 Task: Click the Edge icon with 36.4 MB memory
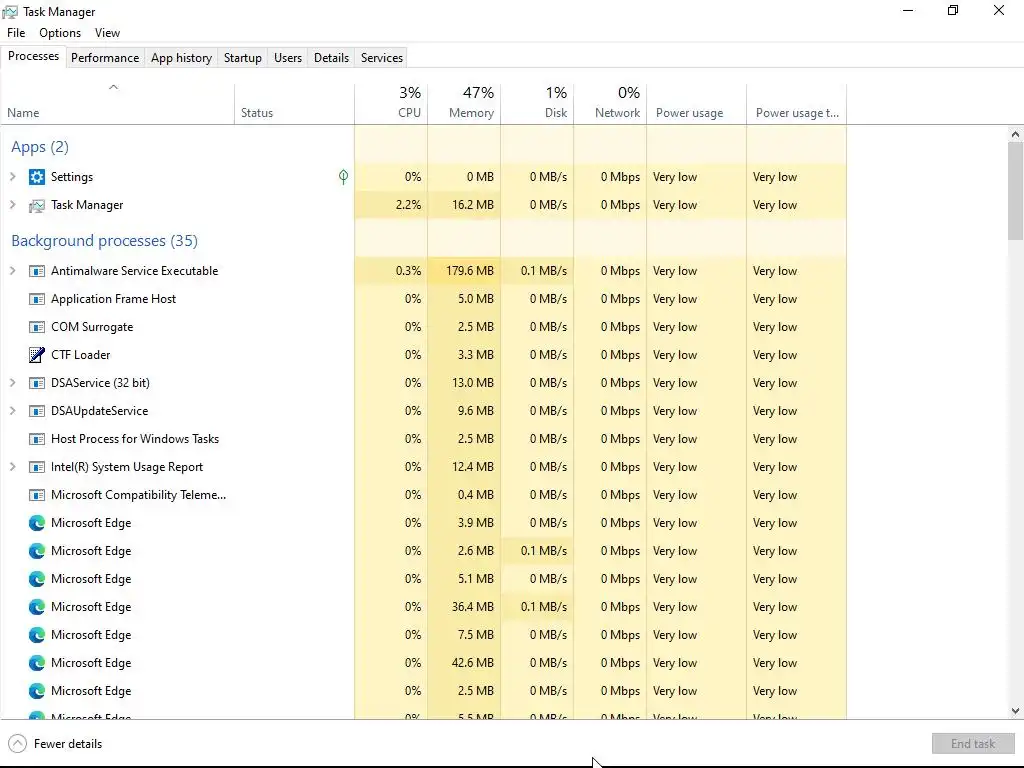click(37, 607)
